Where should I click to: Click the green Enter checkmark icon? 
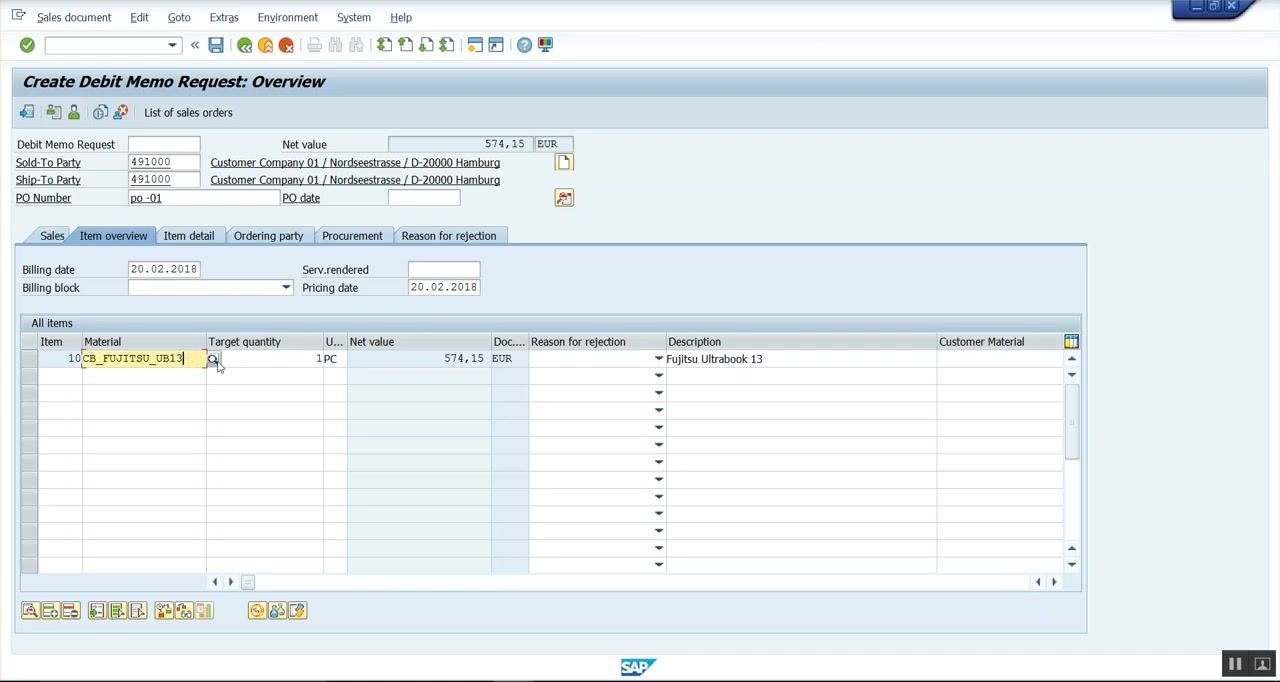coord(27,45)
